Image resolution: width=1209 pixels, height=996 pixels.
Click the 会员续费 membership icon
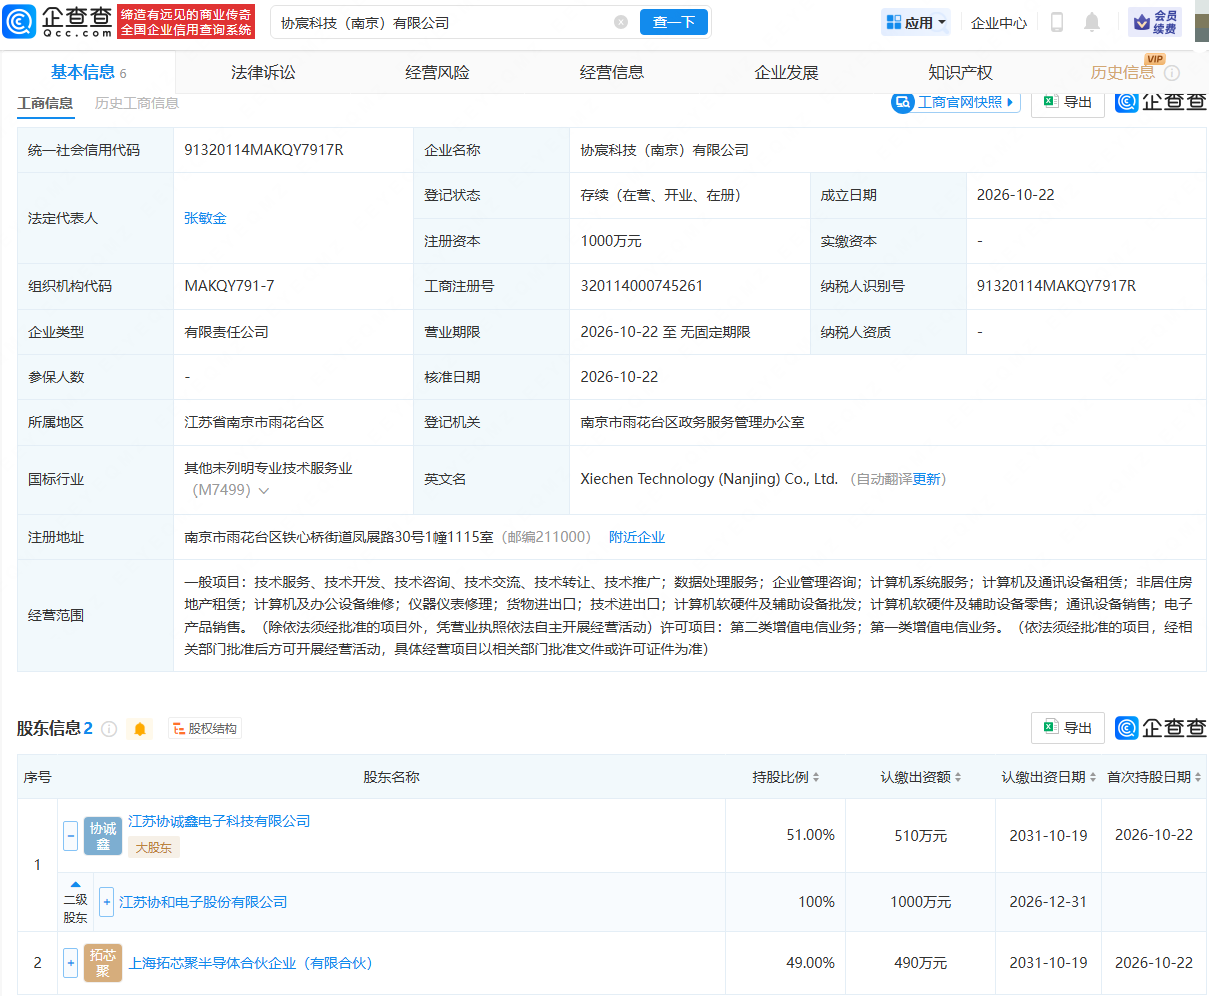1155,22
